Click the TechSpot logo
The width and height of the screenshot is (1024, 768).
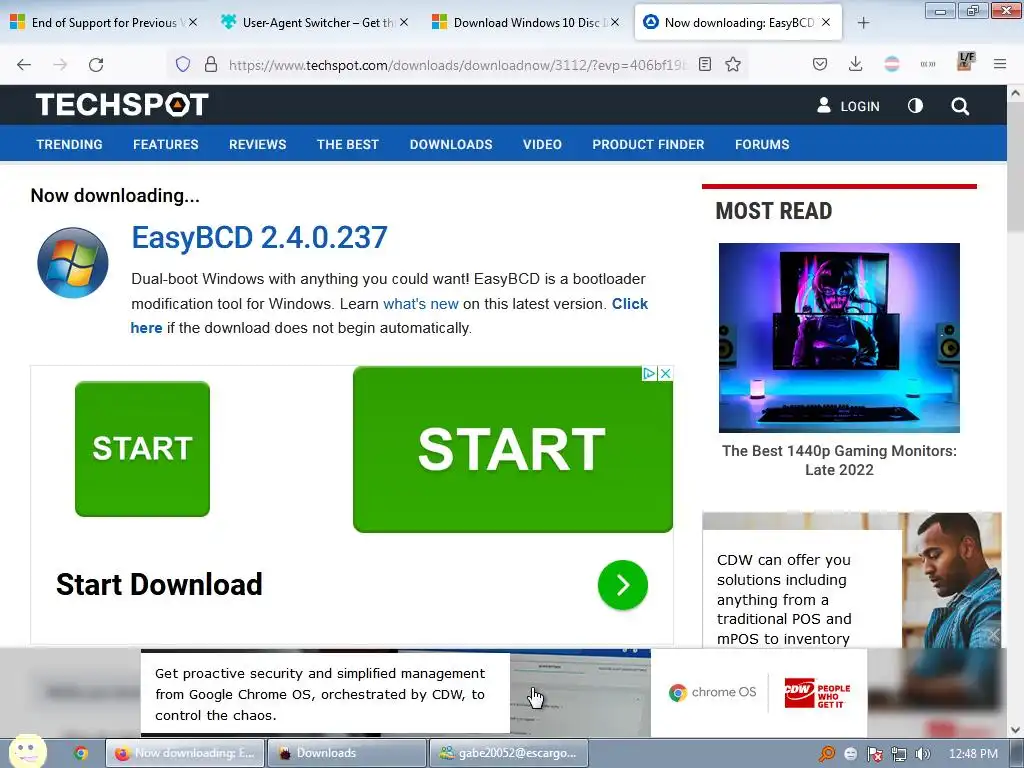(x=122, y=104)
